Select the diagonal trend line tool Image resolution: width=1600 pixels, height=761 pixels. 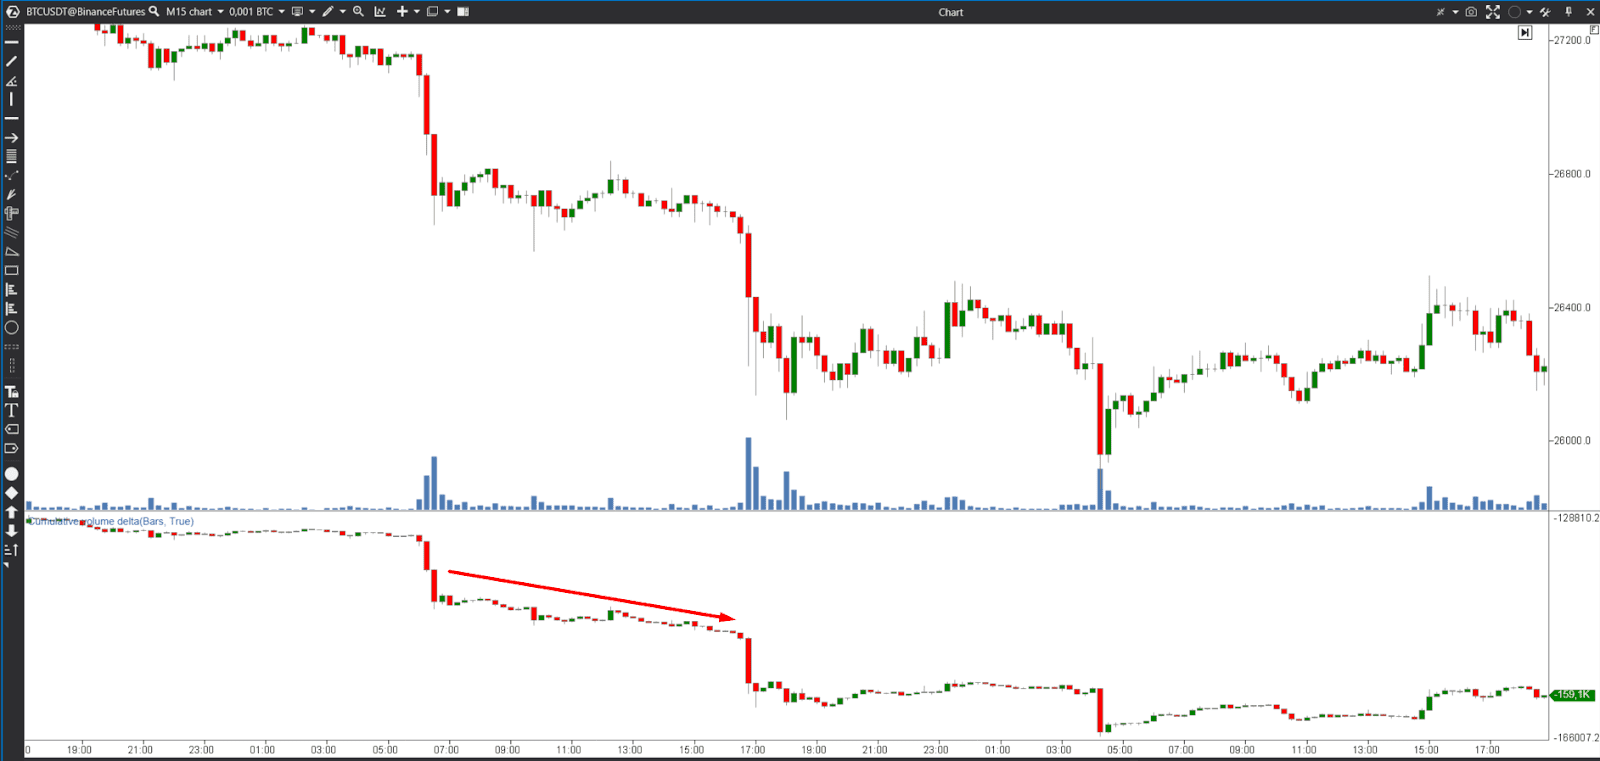[x=12, y=61]
